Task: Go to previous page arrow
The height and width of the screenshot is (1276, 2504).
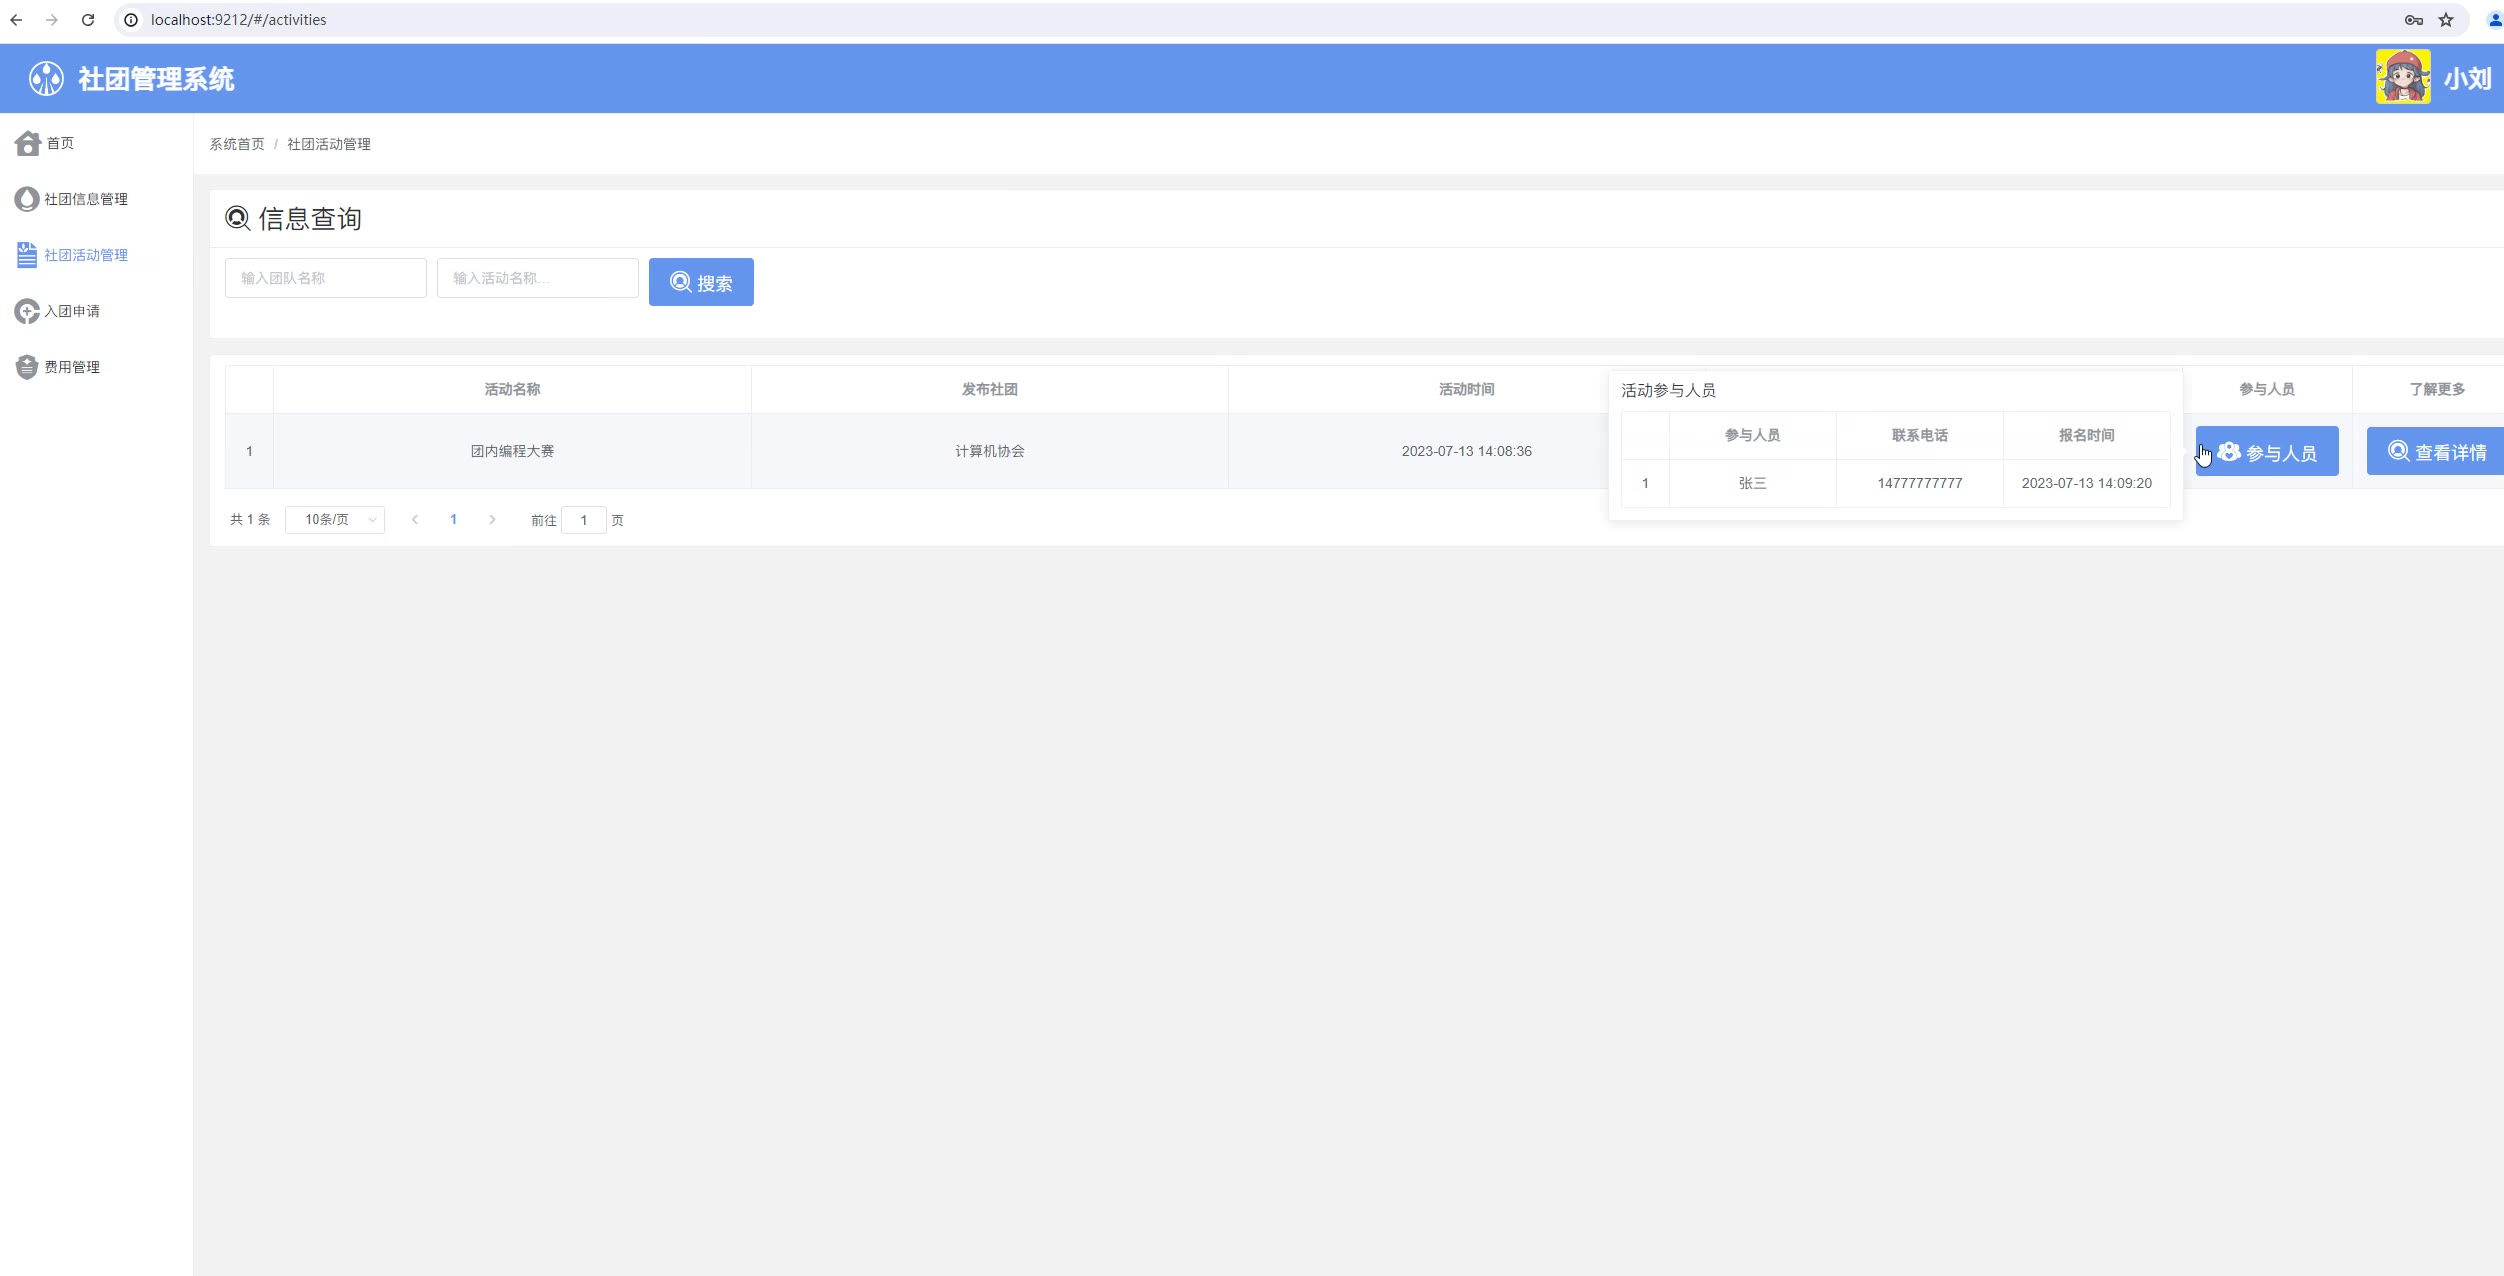Action: coord(415,520)
